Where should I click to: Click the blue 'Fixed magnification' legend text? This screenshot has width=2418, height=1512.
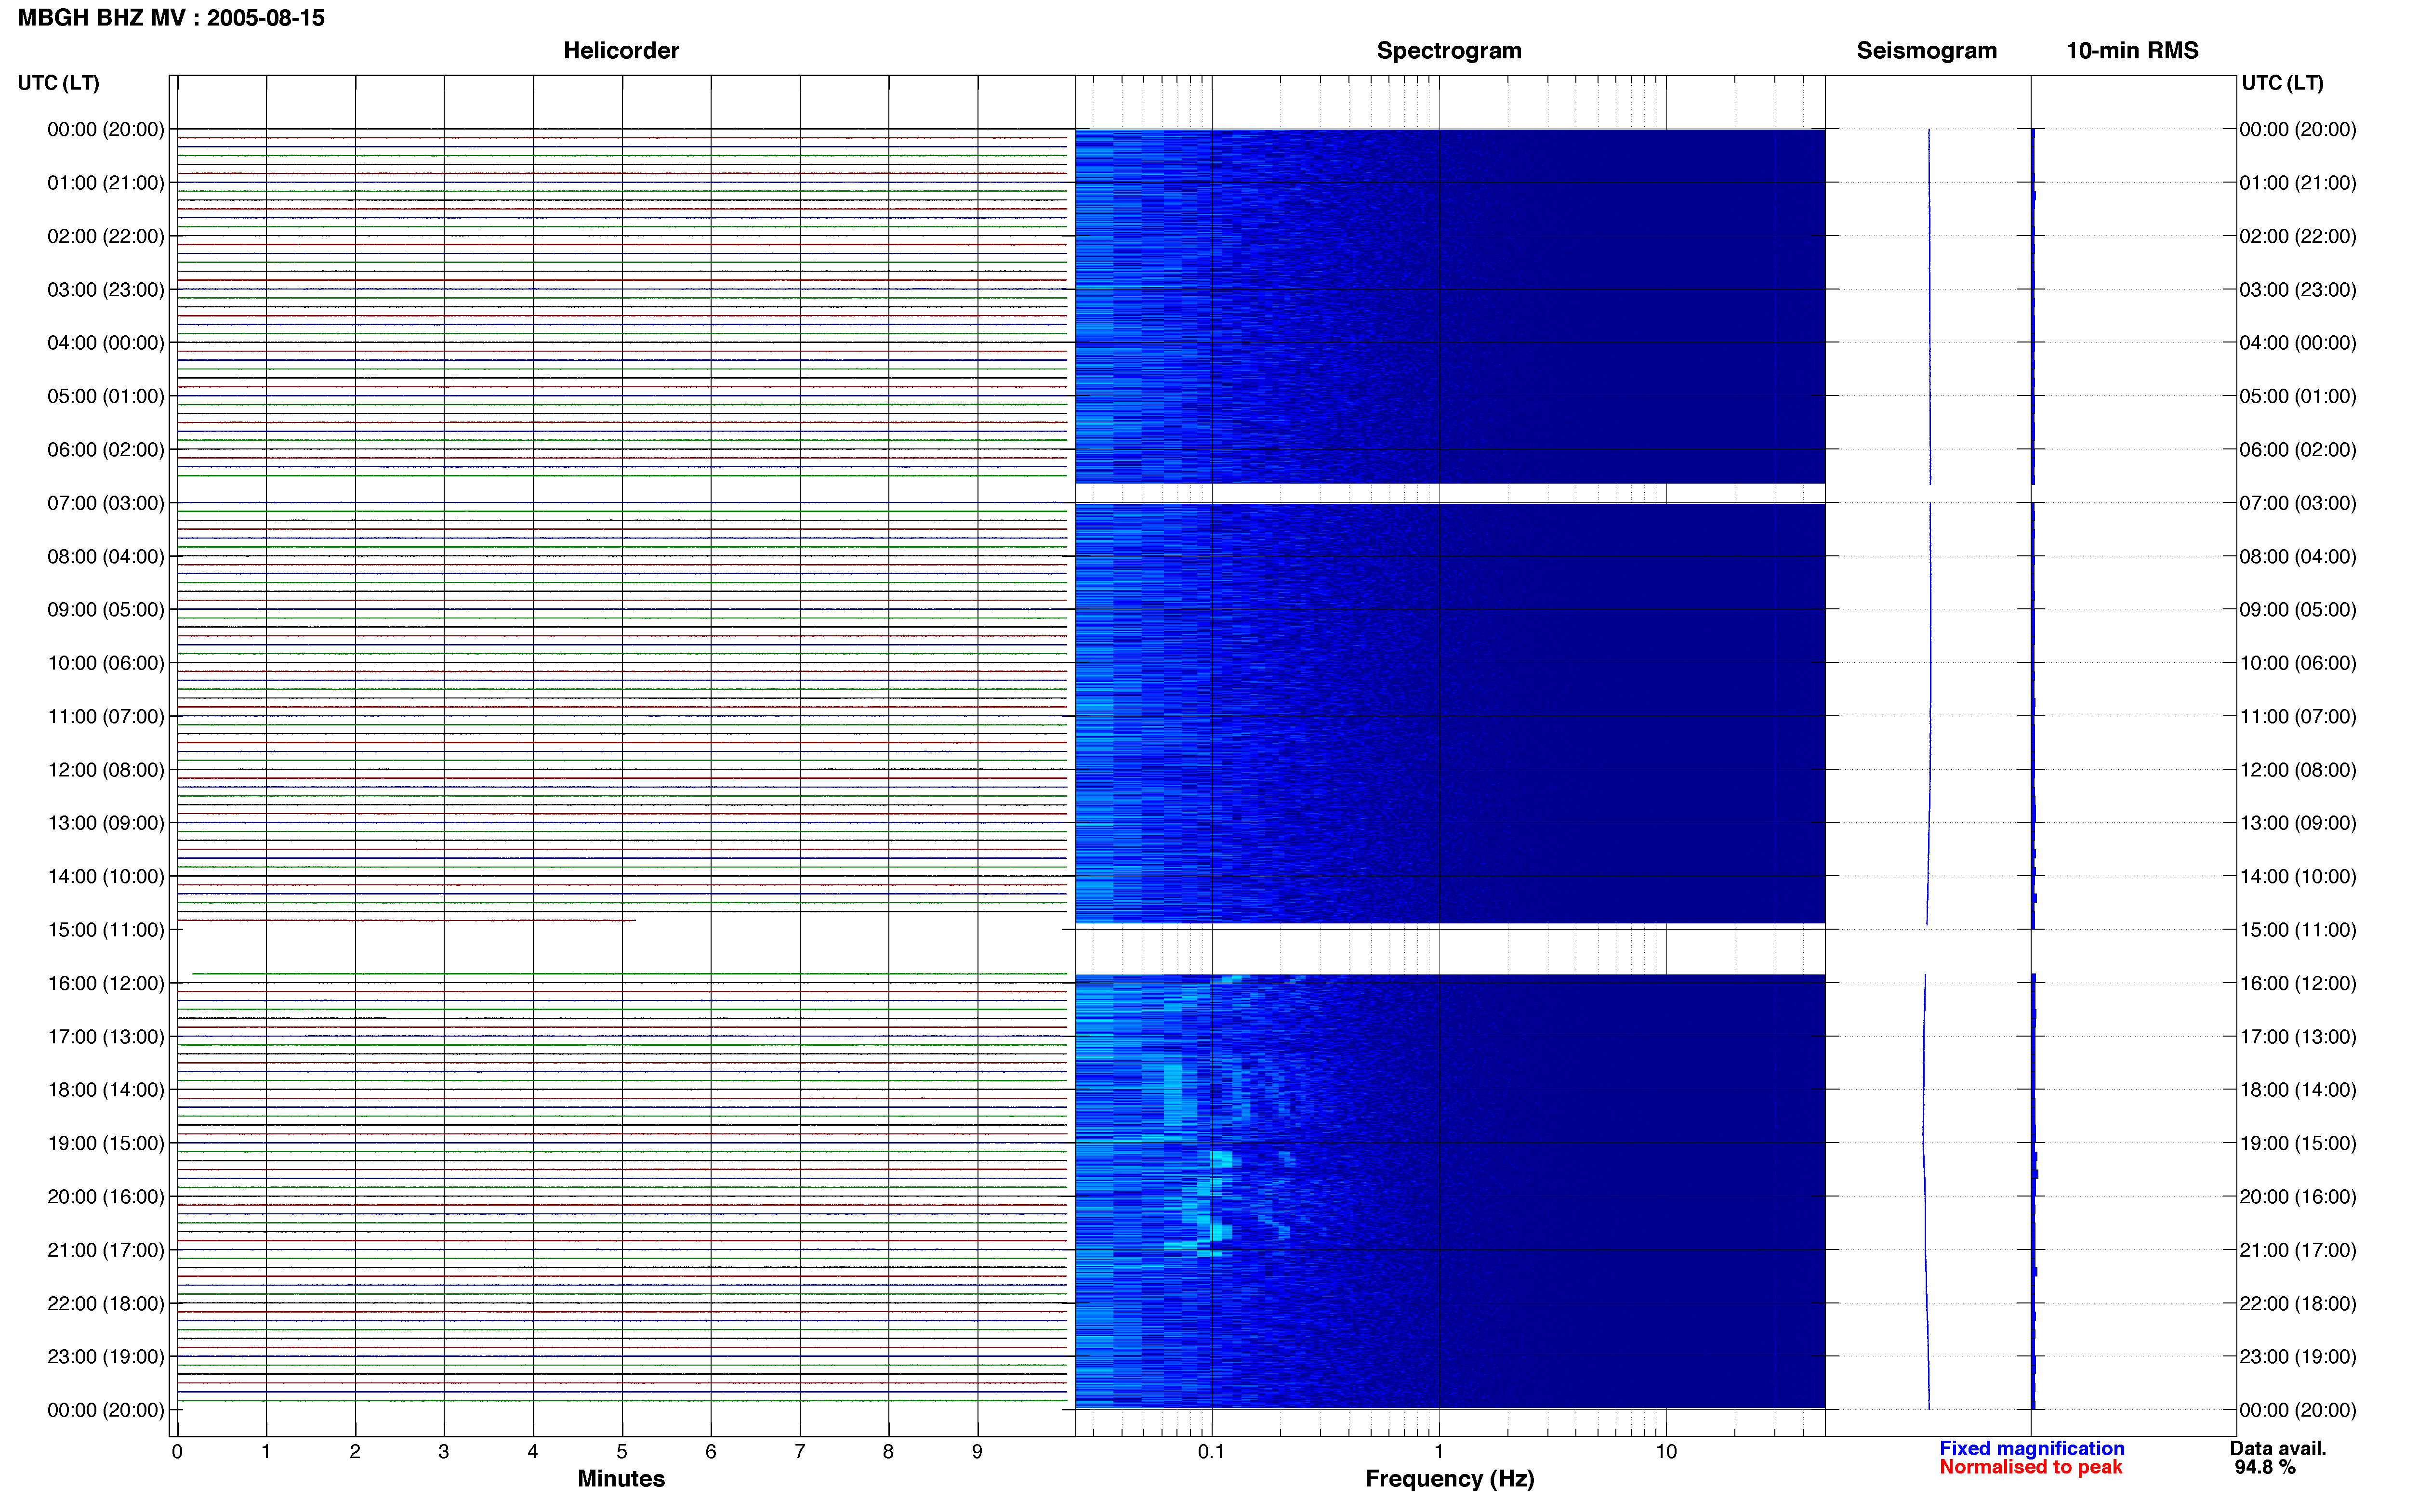tap(2031, 1448)
